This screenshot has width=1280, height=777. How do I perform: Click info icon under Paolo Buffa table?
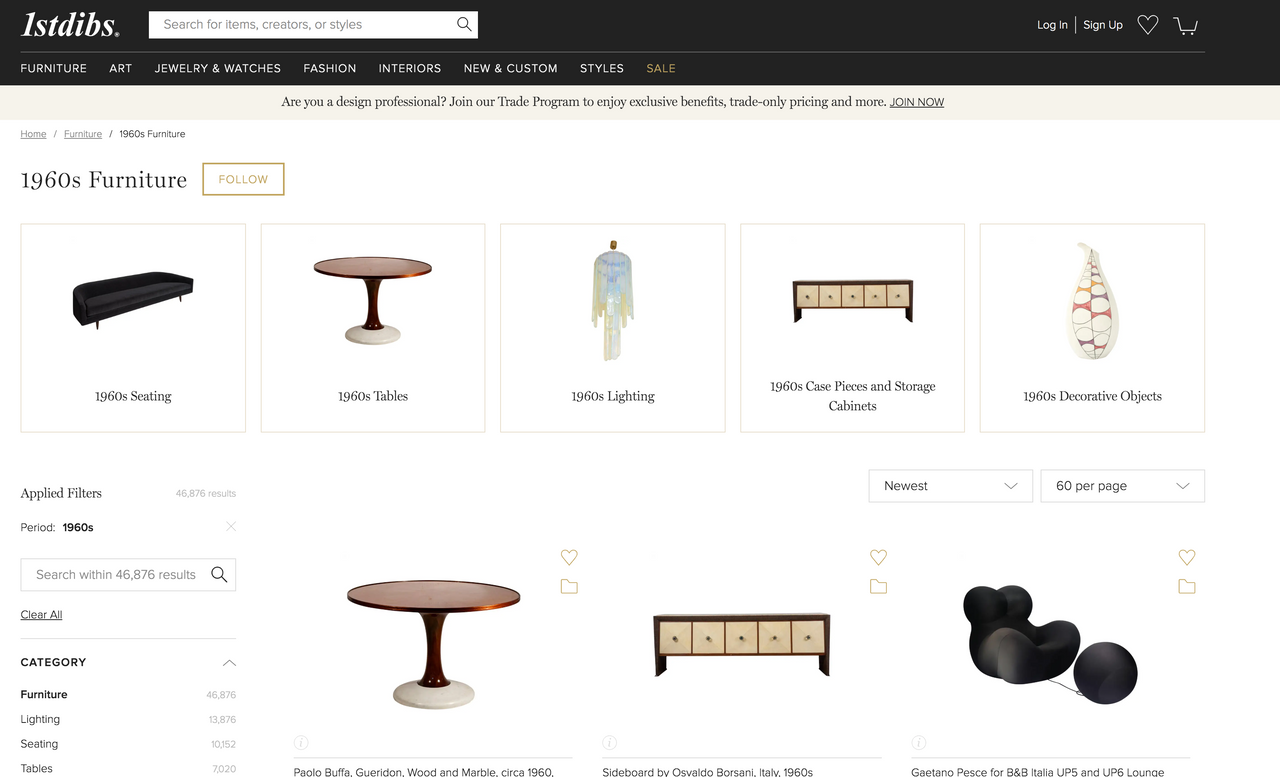301,742
